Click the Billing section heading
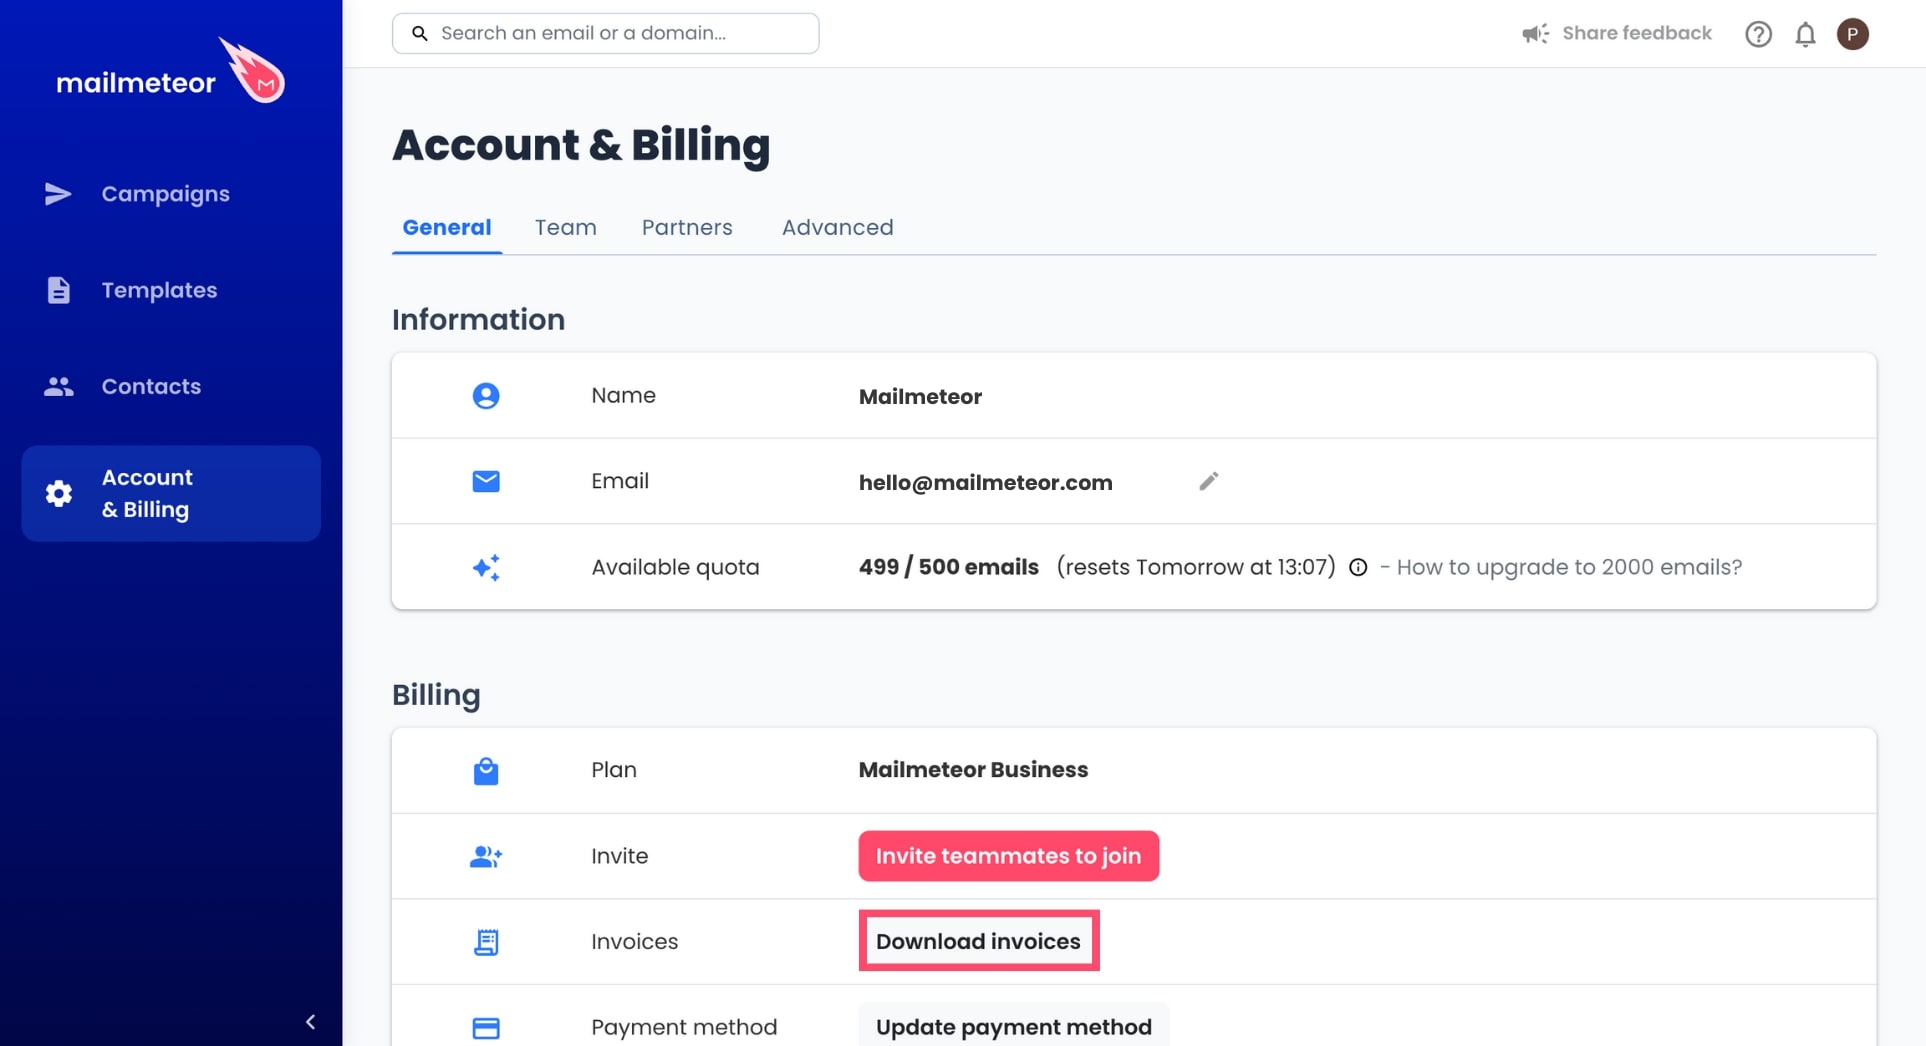This screenshot has width=1926, height=1046. click(x=436, y=695)
